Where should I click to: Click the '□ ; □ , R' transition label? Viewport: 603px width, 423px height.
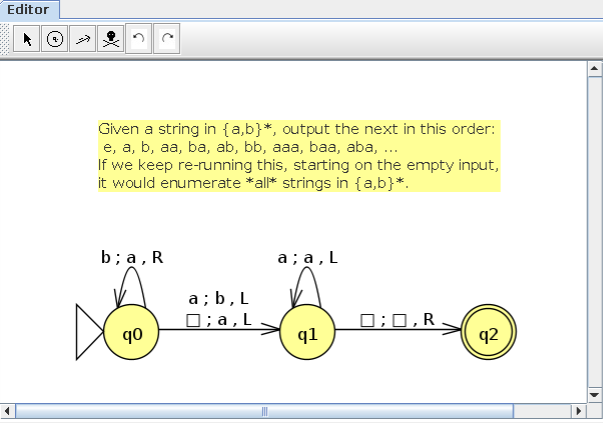click(x=397, y=320)
